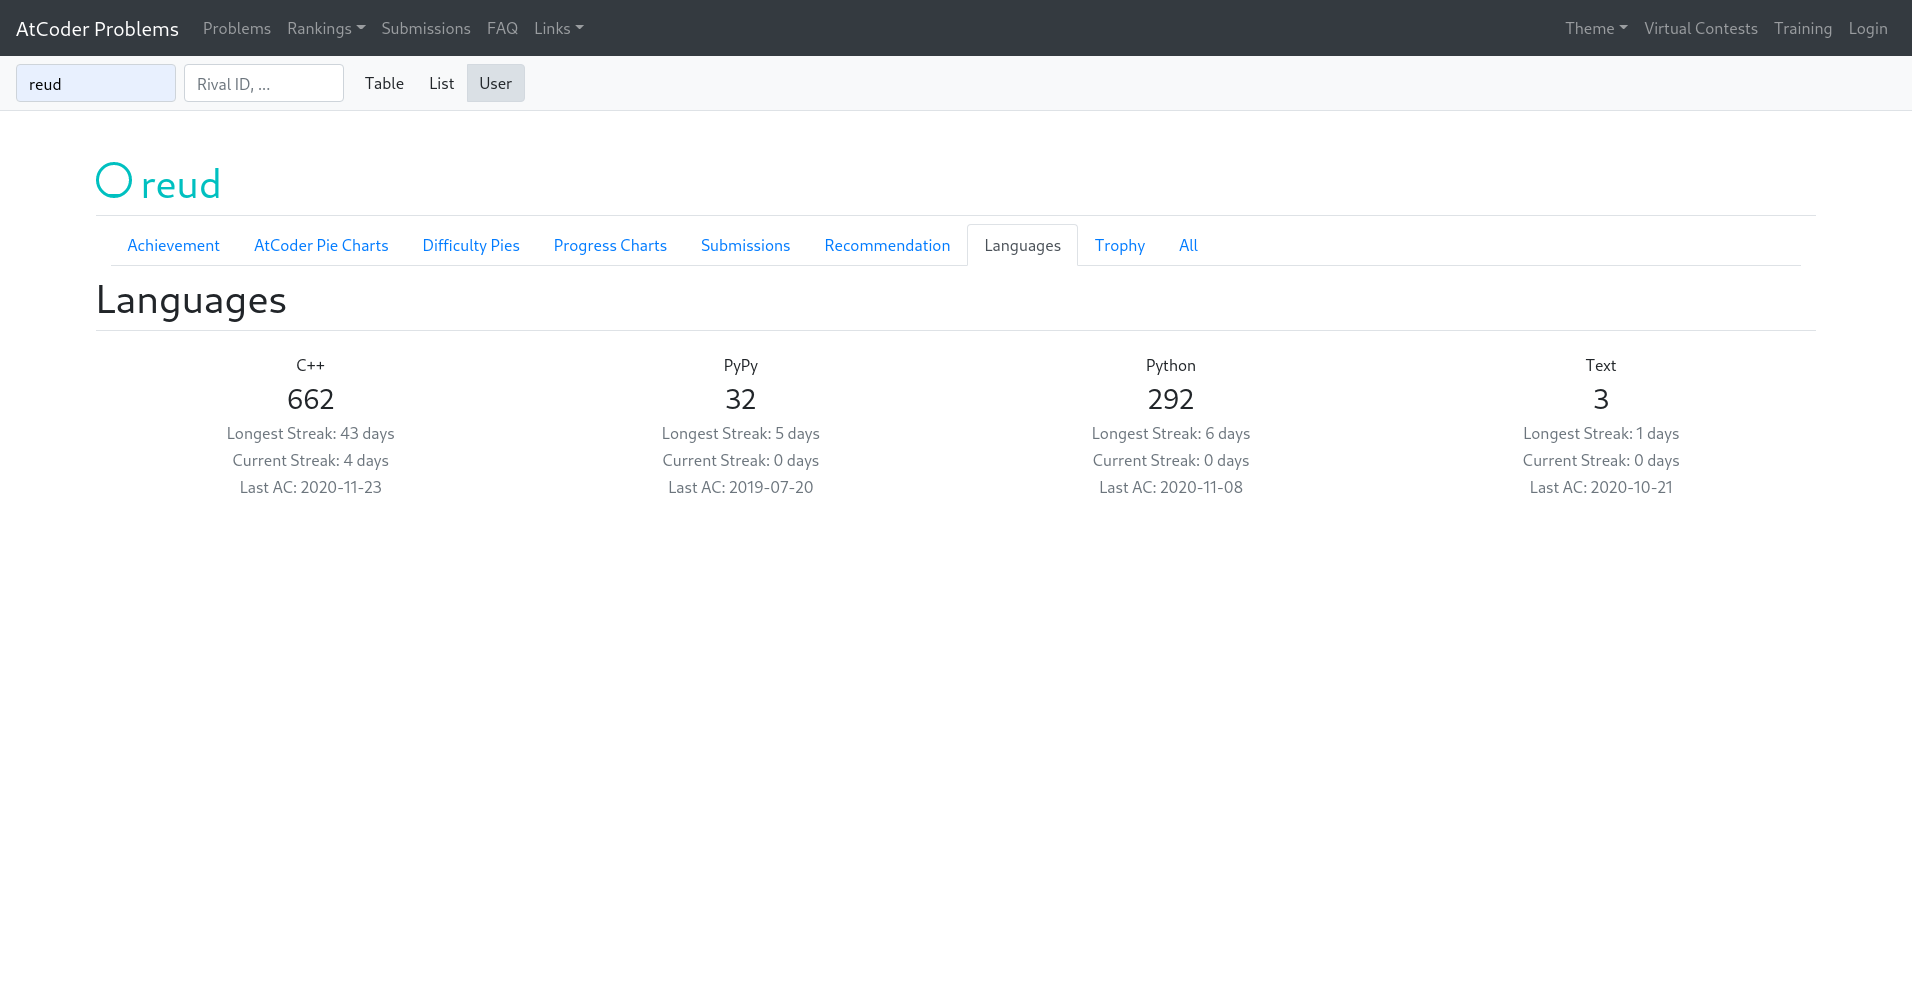Screen dimensions: 1912x995
Task: Click the All tab
Action: click(1188, 245)
